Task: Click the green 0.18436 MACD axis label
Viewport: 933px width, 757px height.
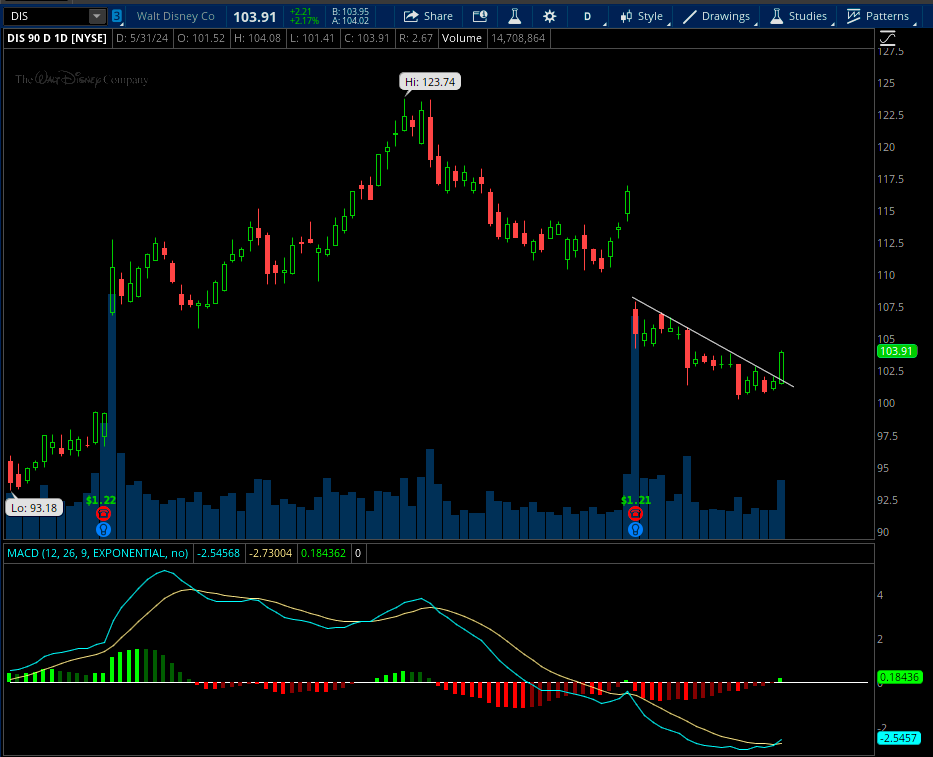Action: pos(899,677)
